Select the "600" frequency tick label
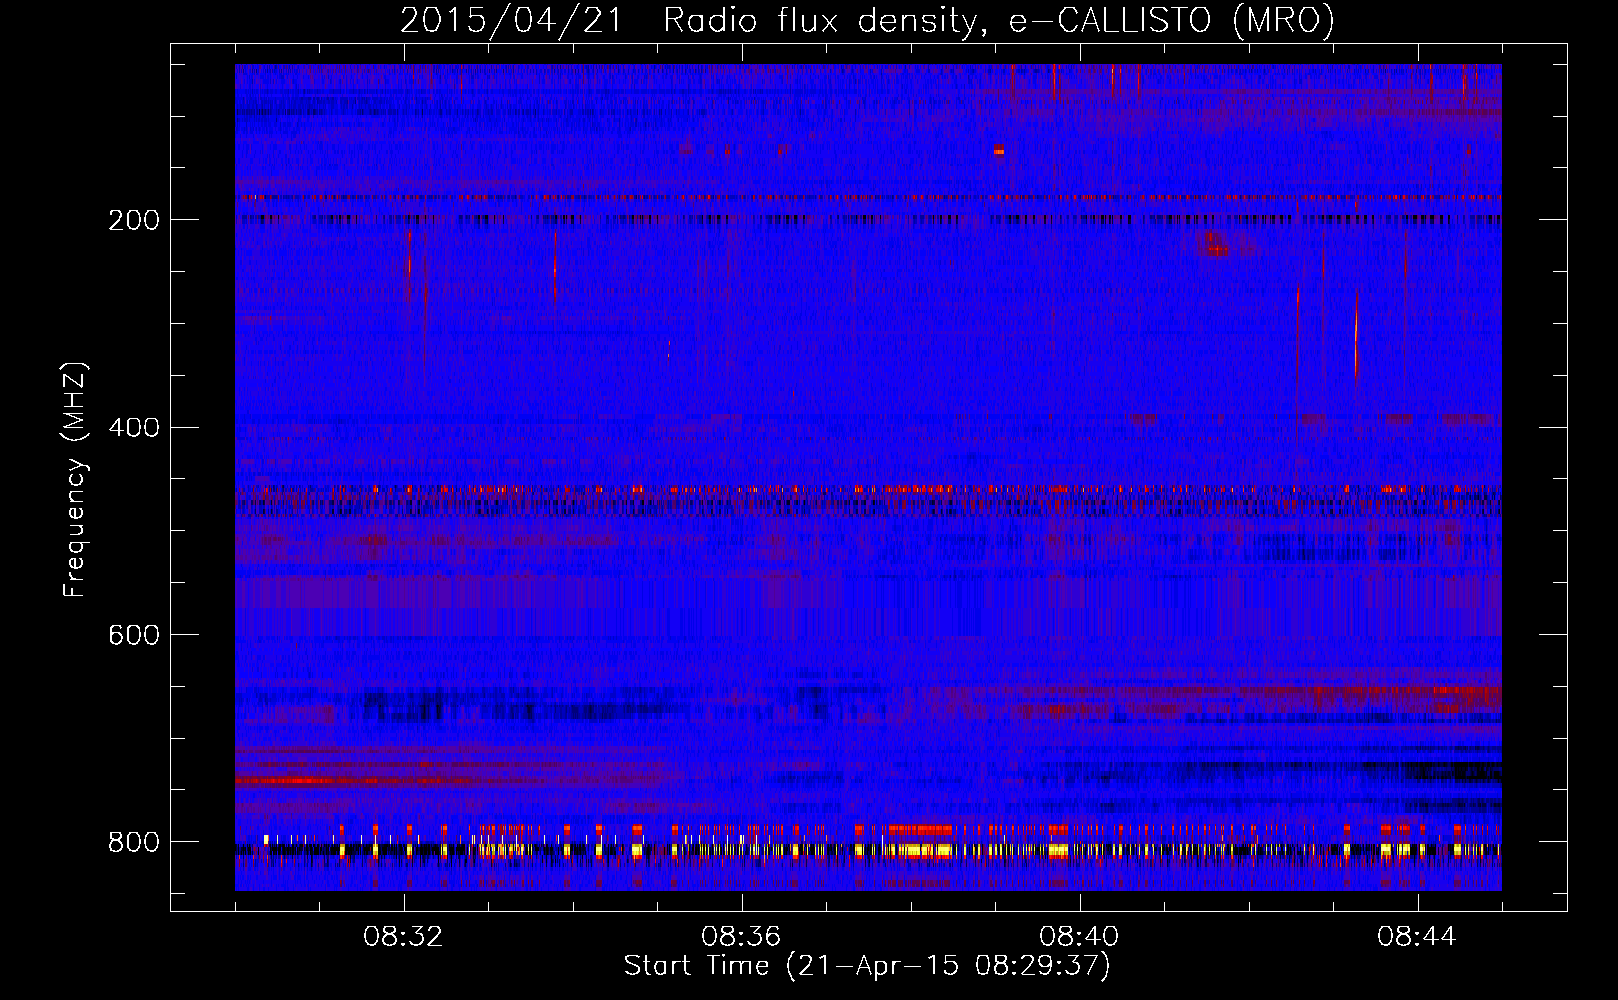The height and width of the screenshot is (1000, 1618). point(134,636)
